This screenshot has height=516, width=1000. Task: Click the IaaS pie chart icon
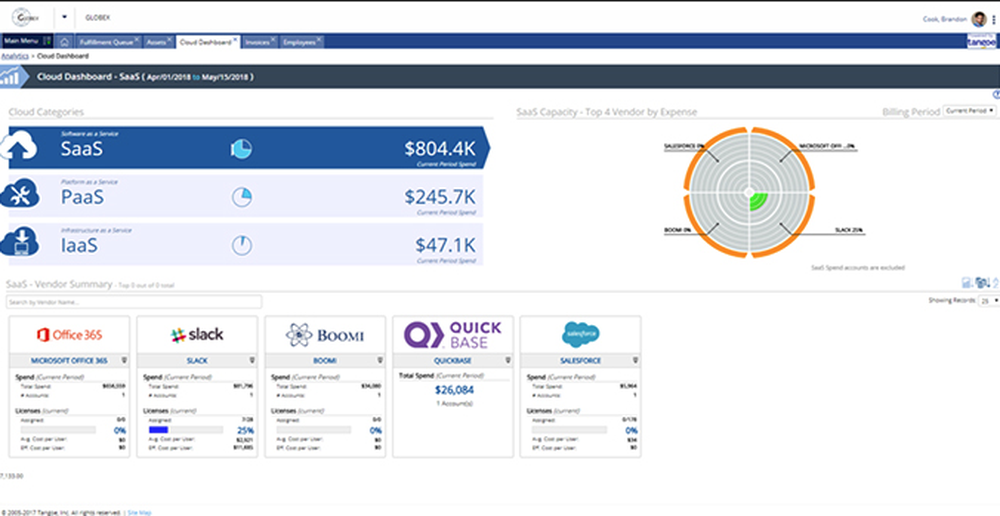242,246
